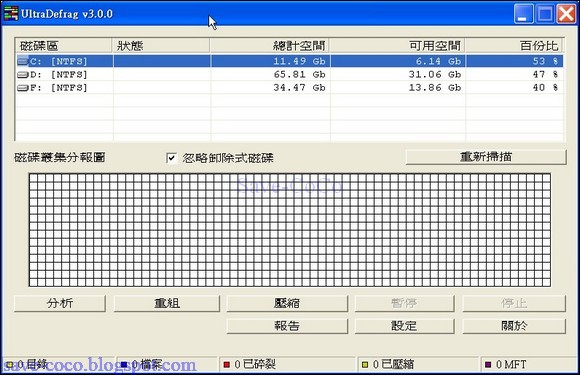Click the 重組 defragment button

(x=166, y=303)
